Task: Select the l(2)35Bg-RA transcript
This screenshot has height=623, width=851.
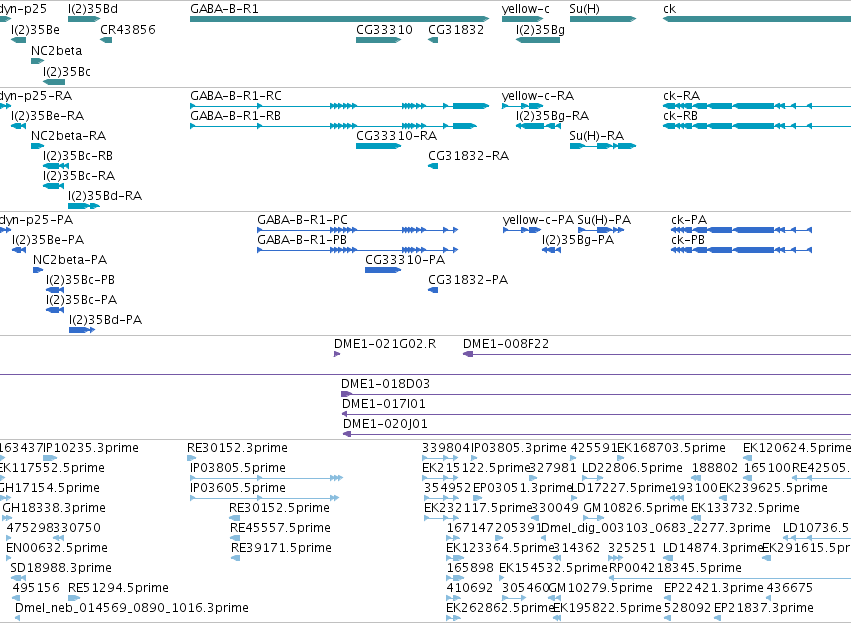Action: (552, 116)
